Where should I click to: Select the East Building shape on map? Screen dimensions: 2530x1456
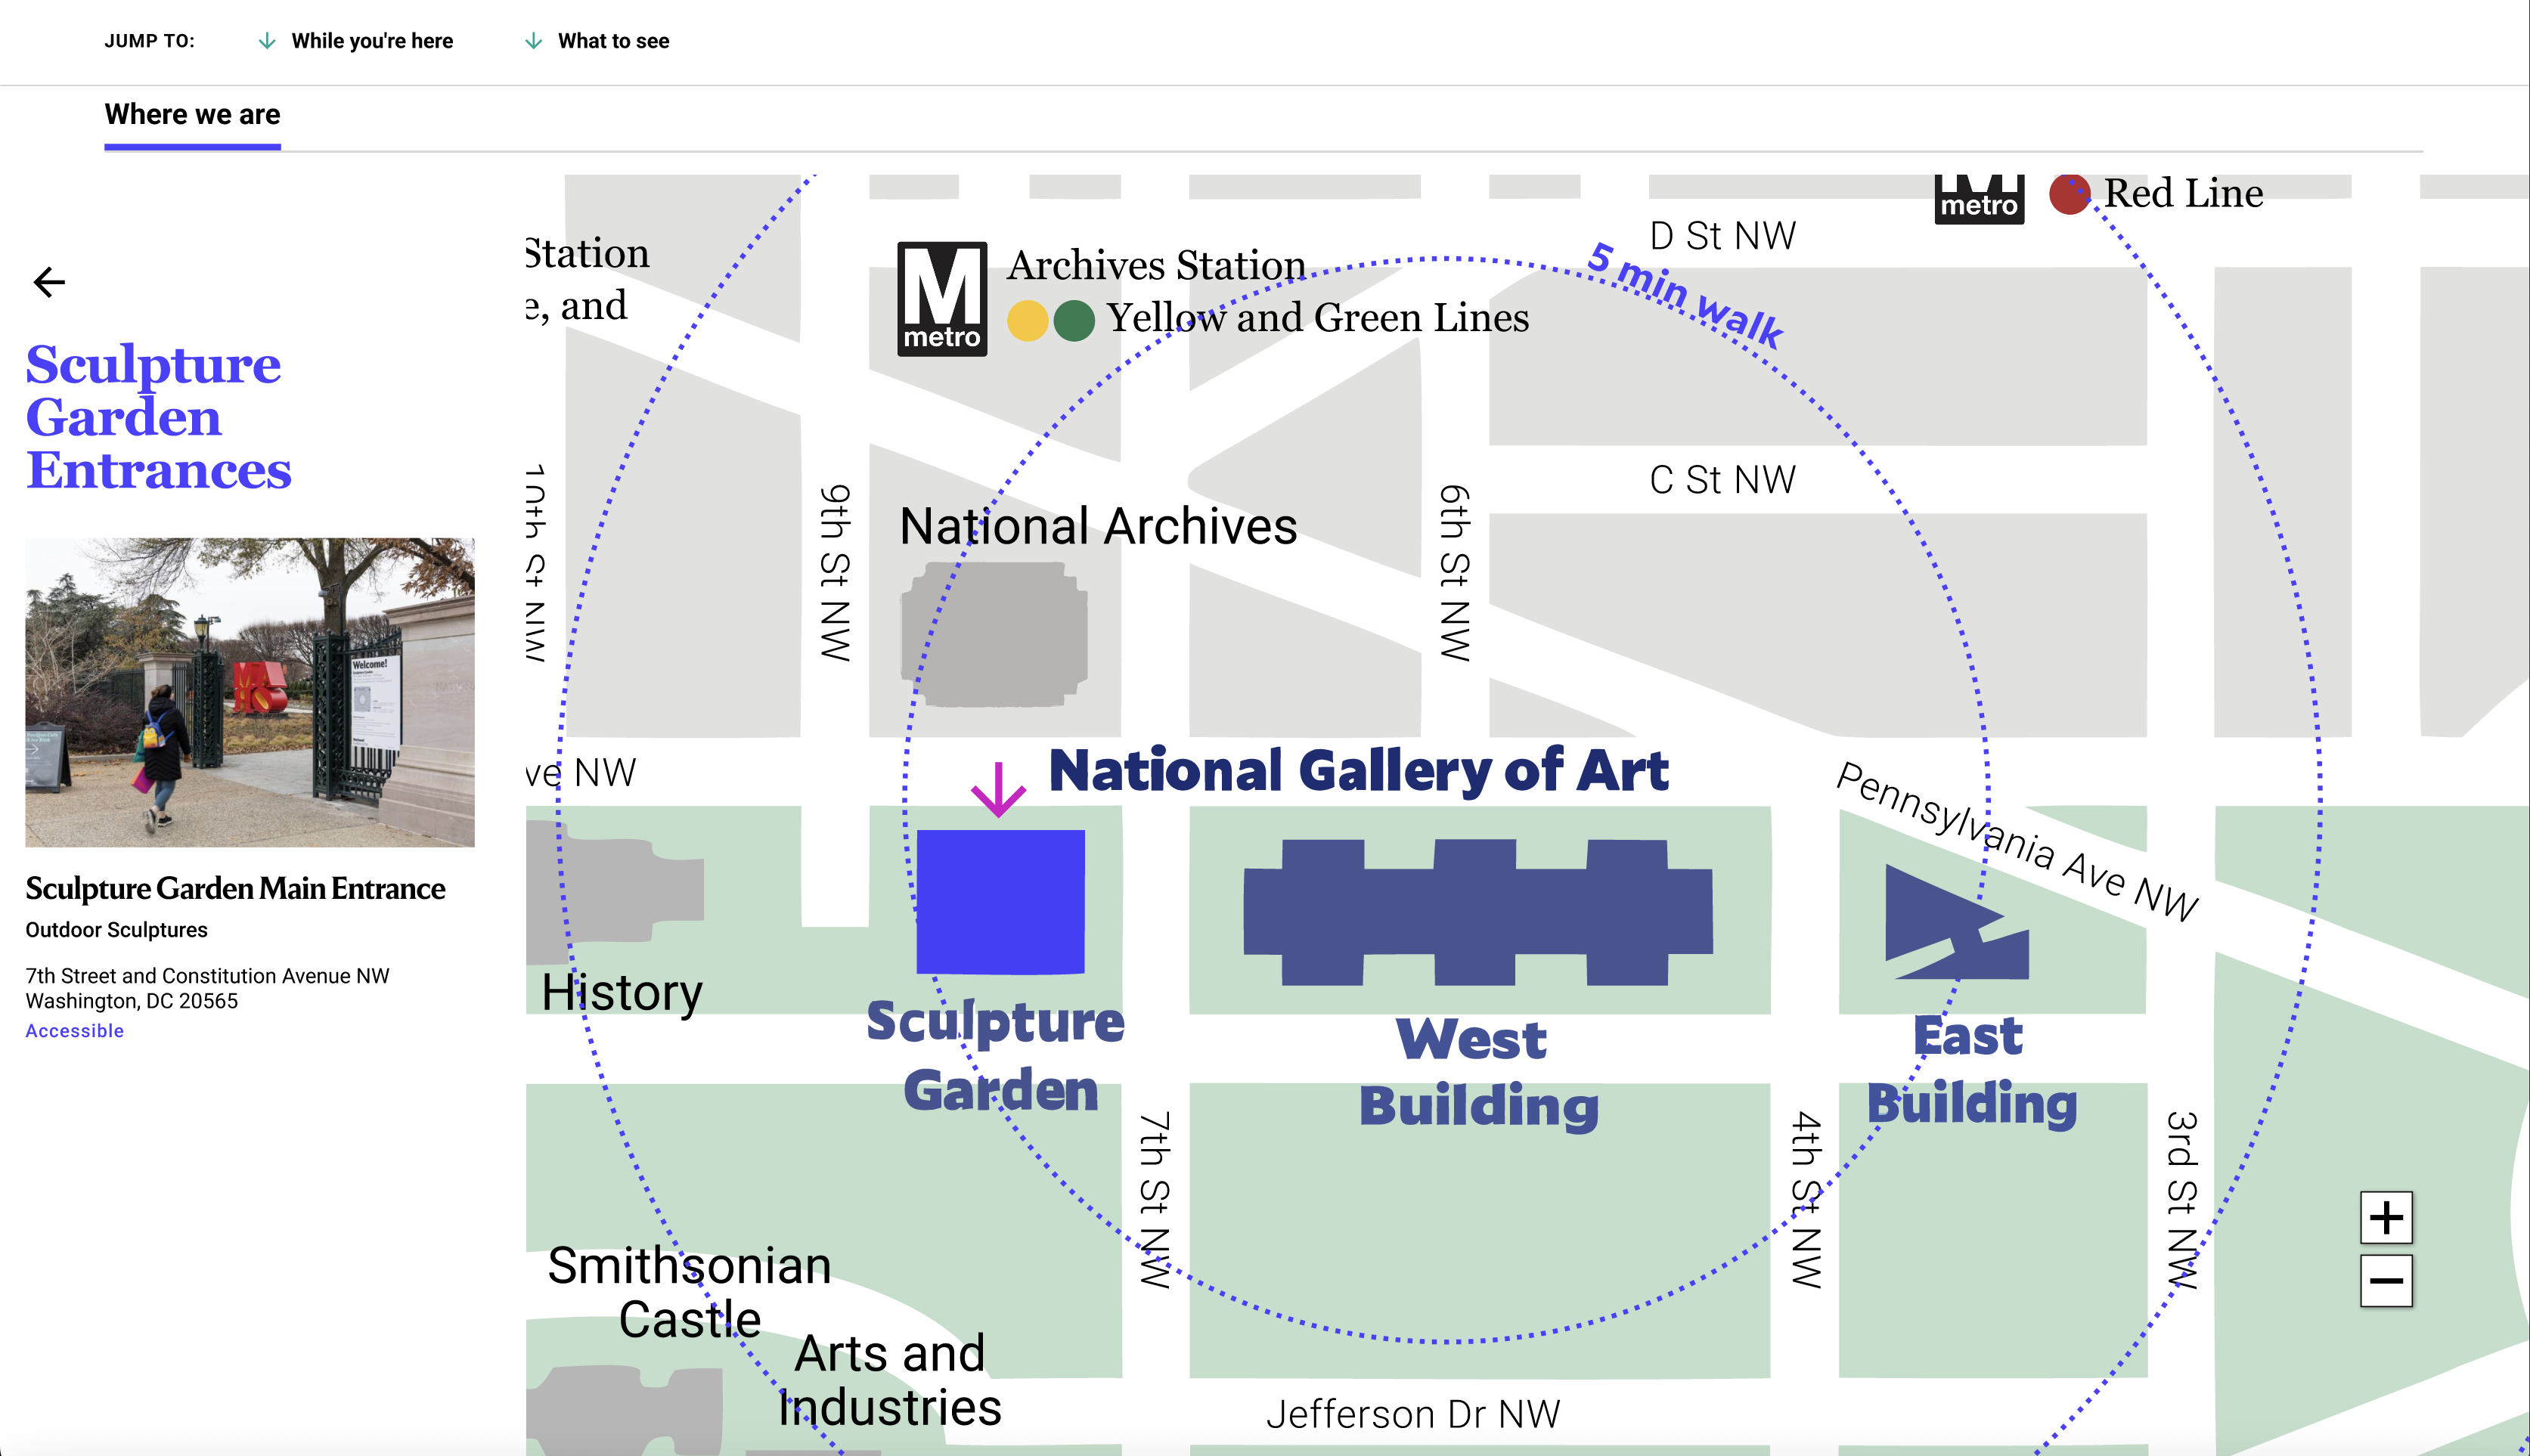pyautogui.click(x=1956, y=922)
